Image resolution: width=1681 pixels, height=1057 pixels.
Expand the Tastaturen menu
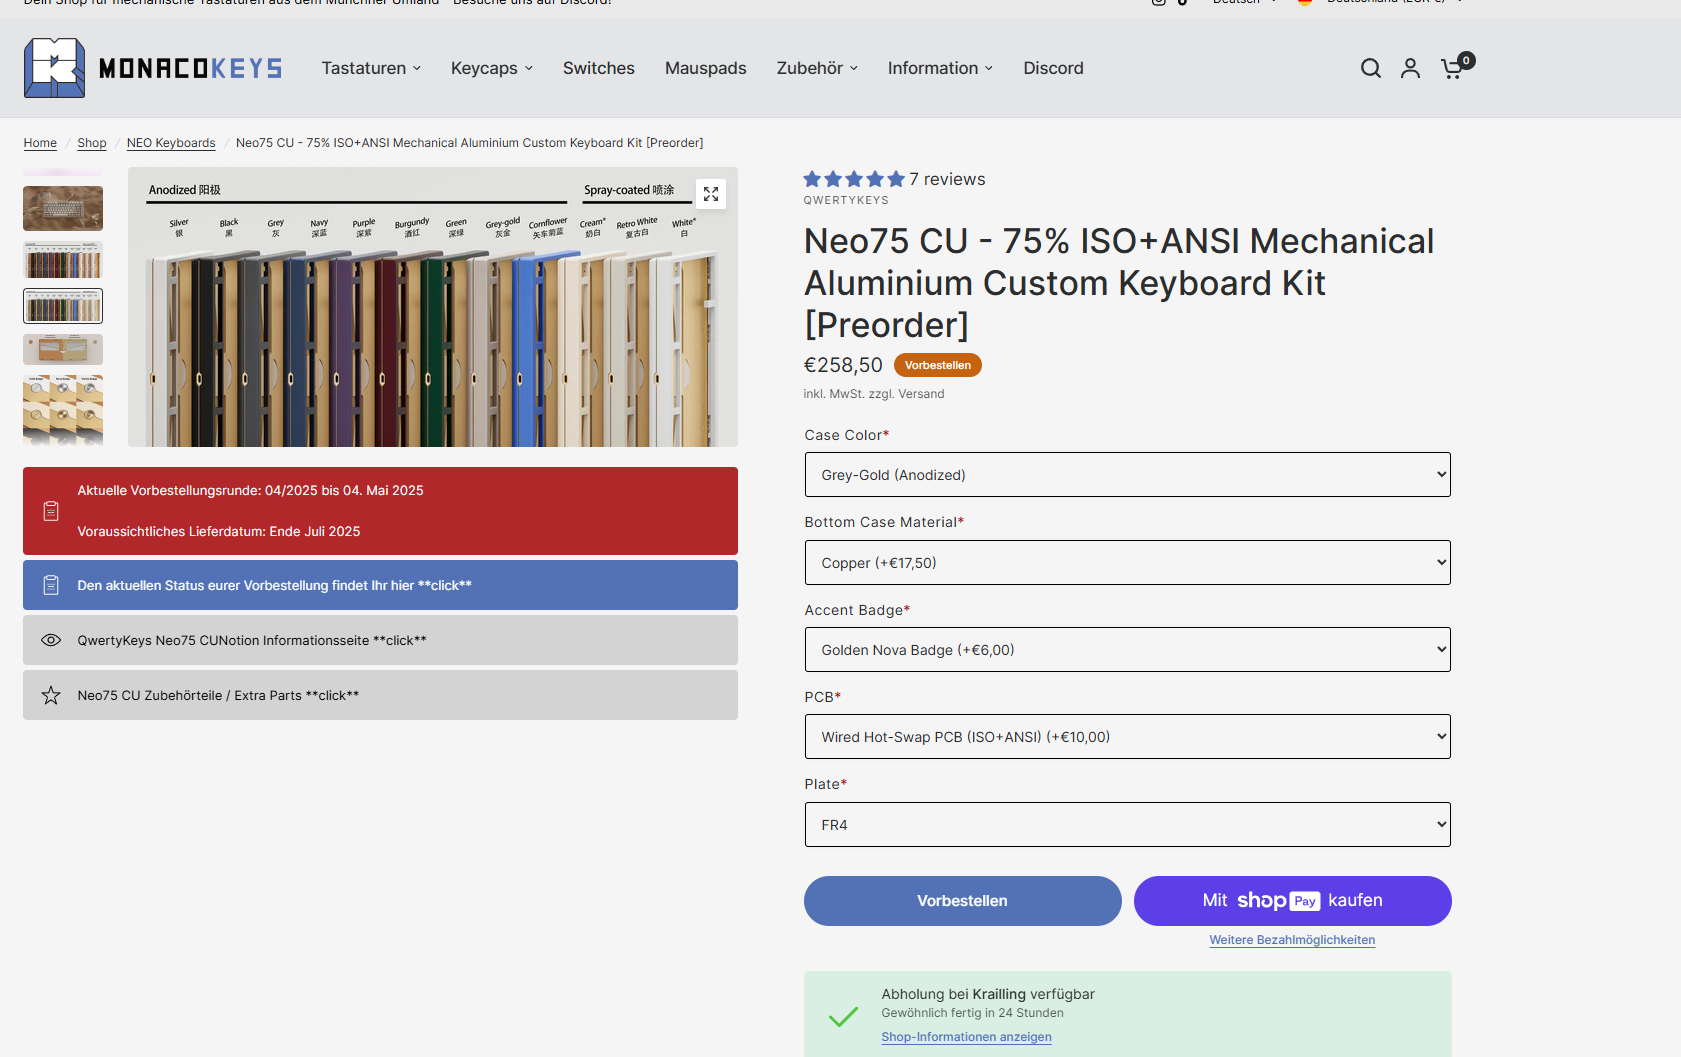click(371, 68)
